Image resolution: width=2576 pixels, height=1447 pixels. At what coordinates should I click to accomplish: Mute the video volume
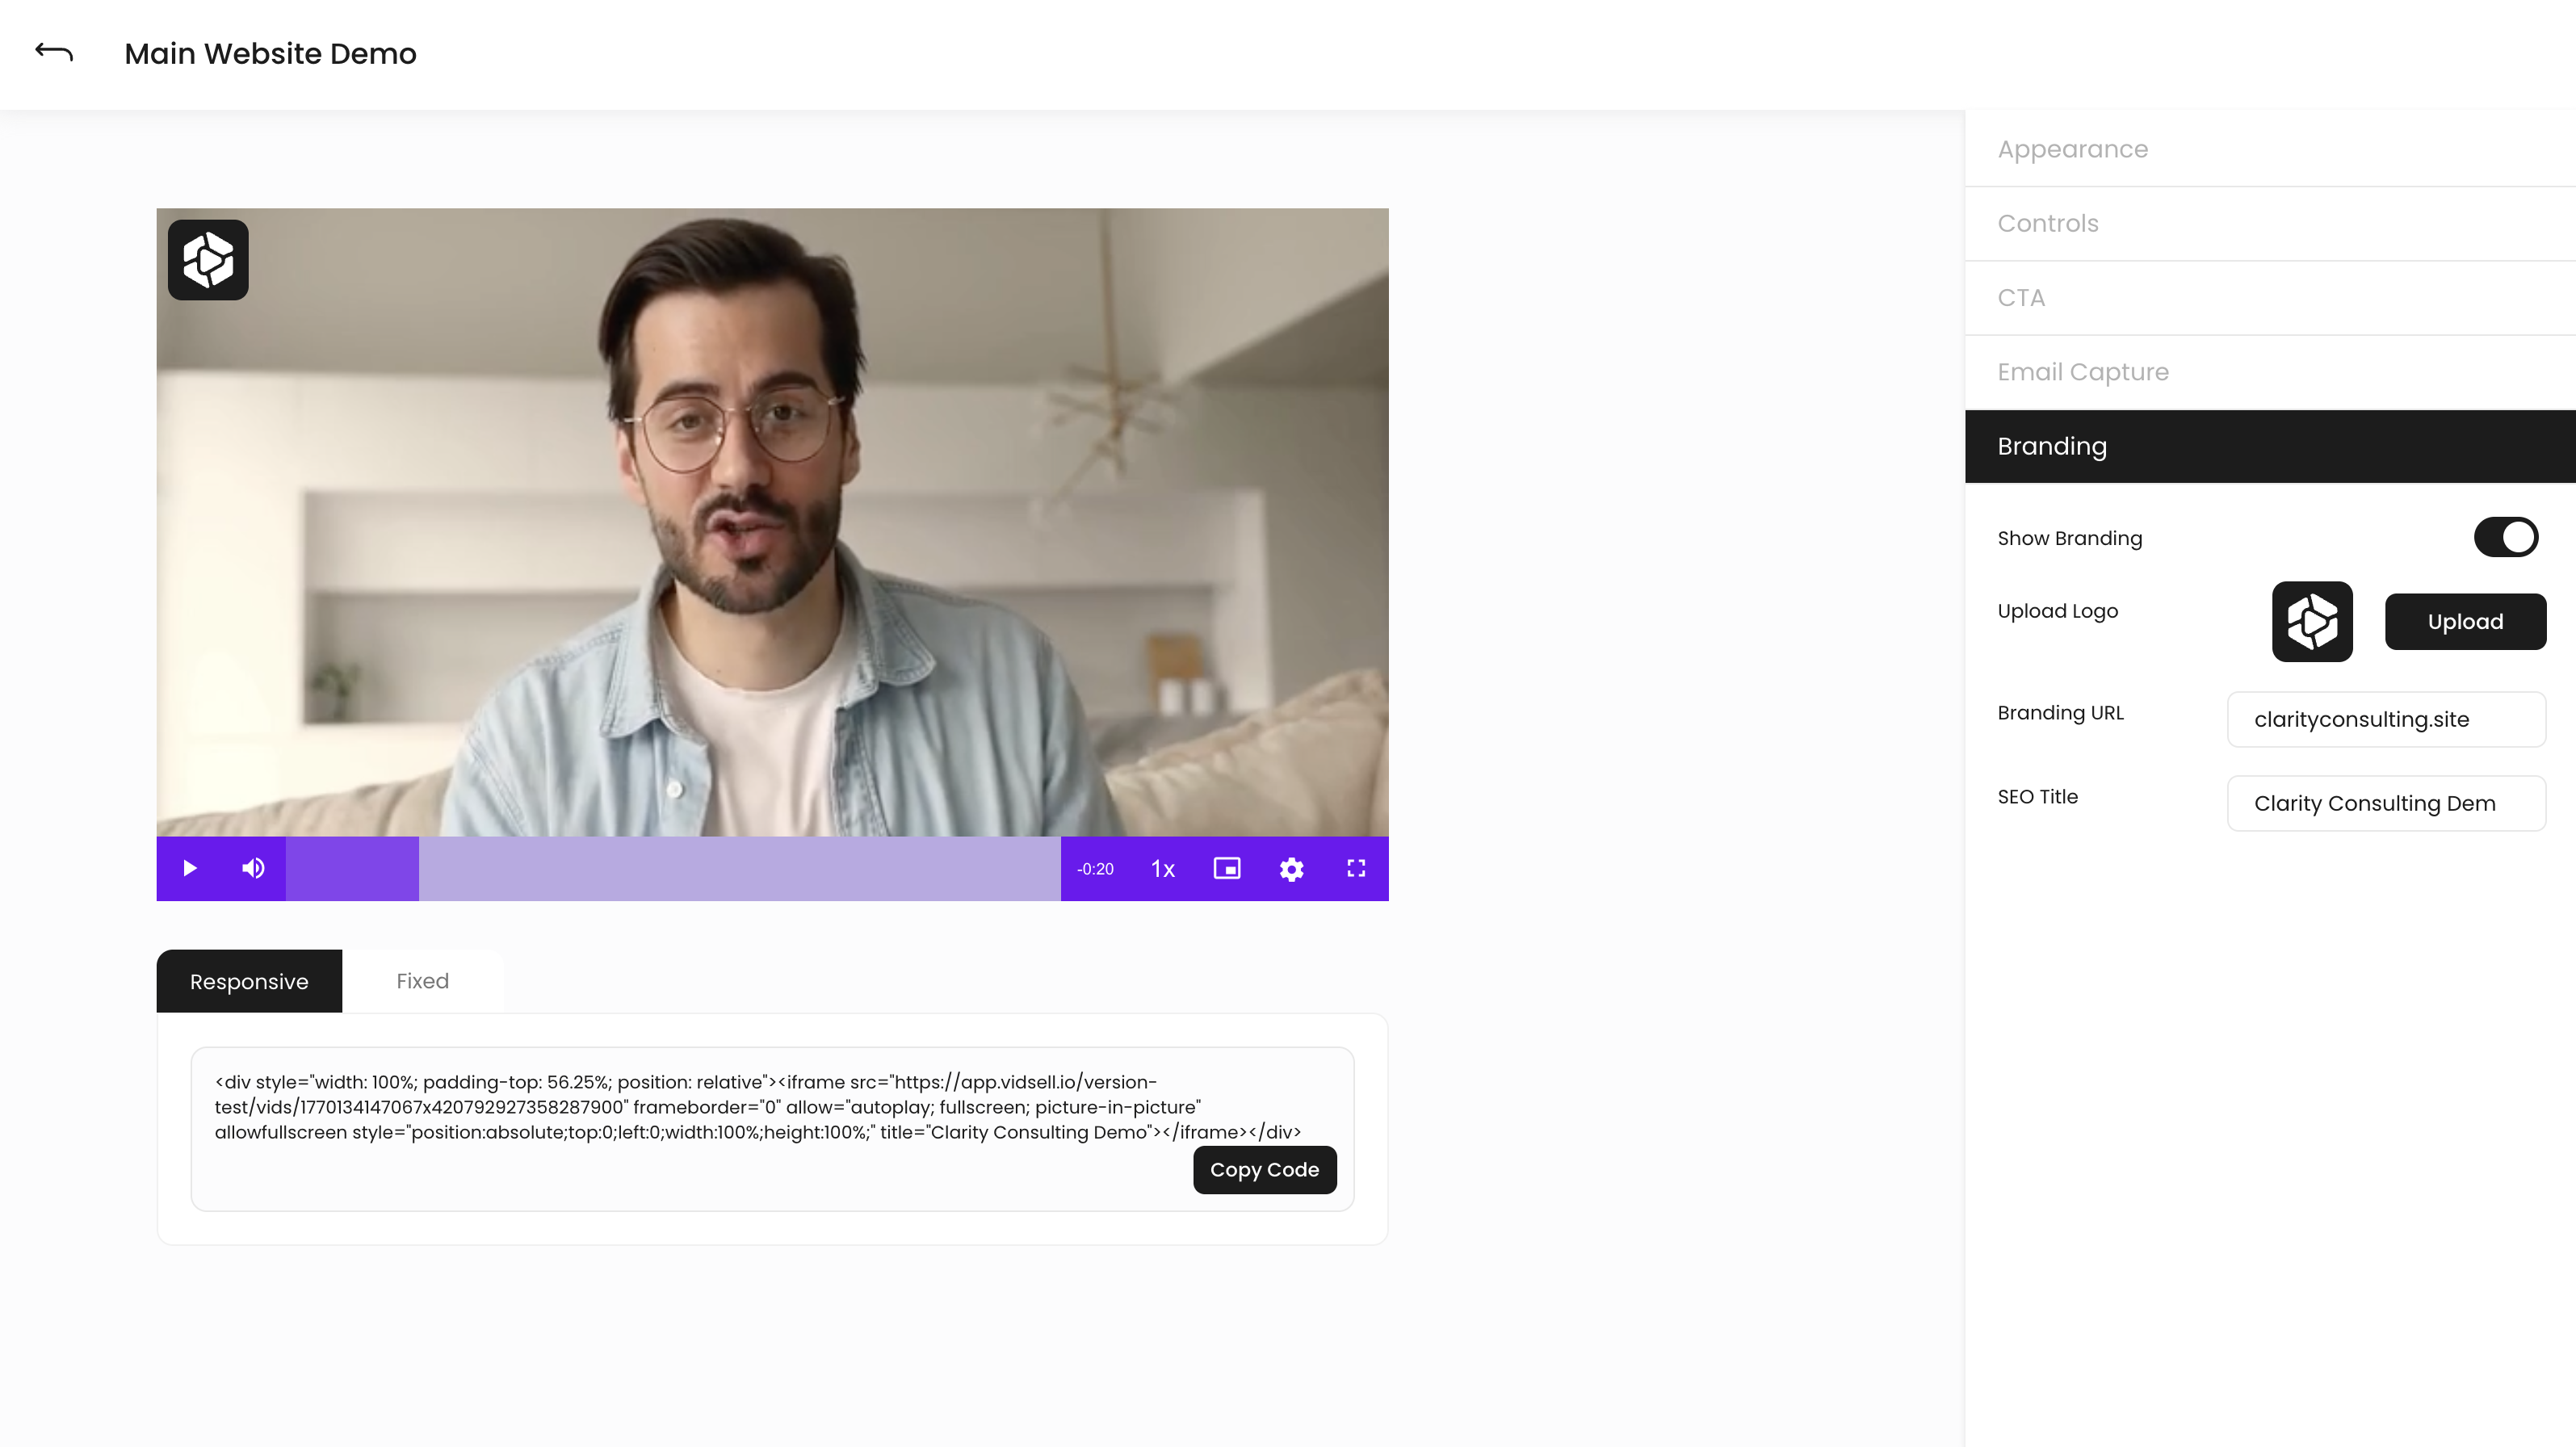pos(252,868)
